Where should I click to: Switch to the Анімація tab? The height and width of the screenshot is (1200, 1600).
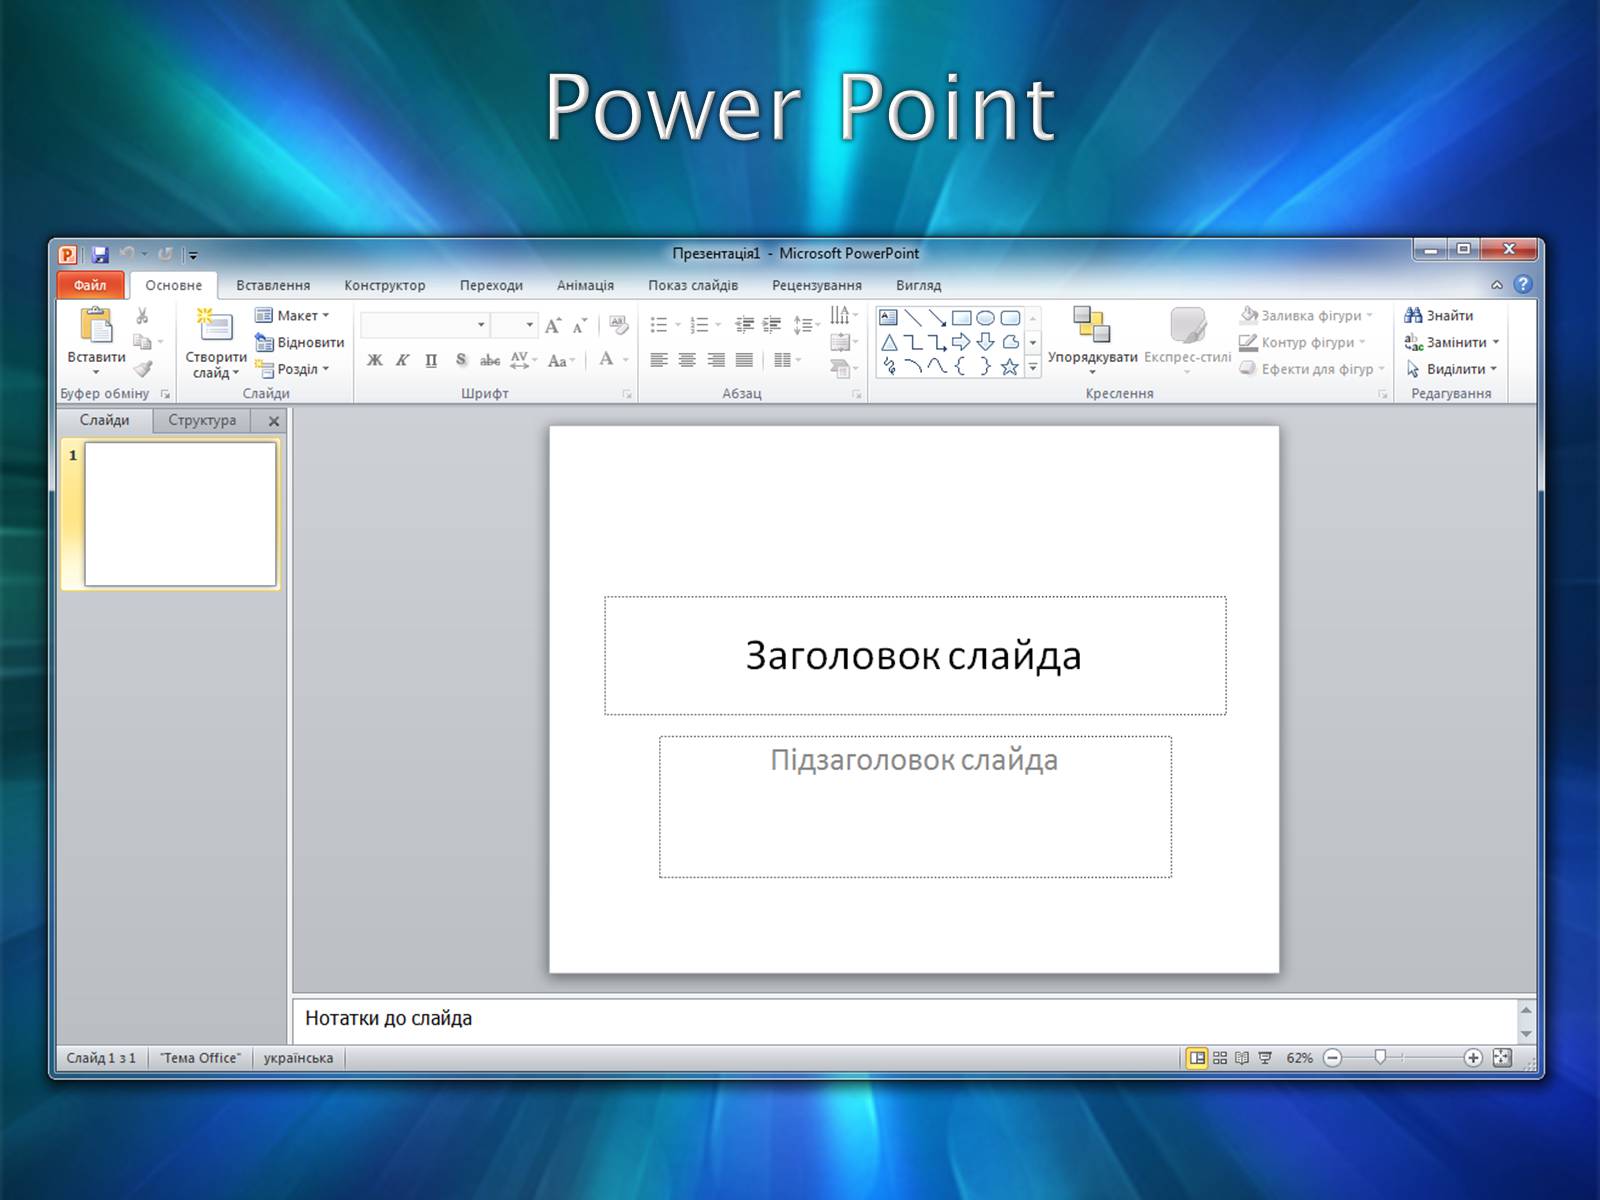coord(585,285)
